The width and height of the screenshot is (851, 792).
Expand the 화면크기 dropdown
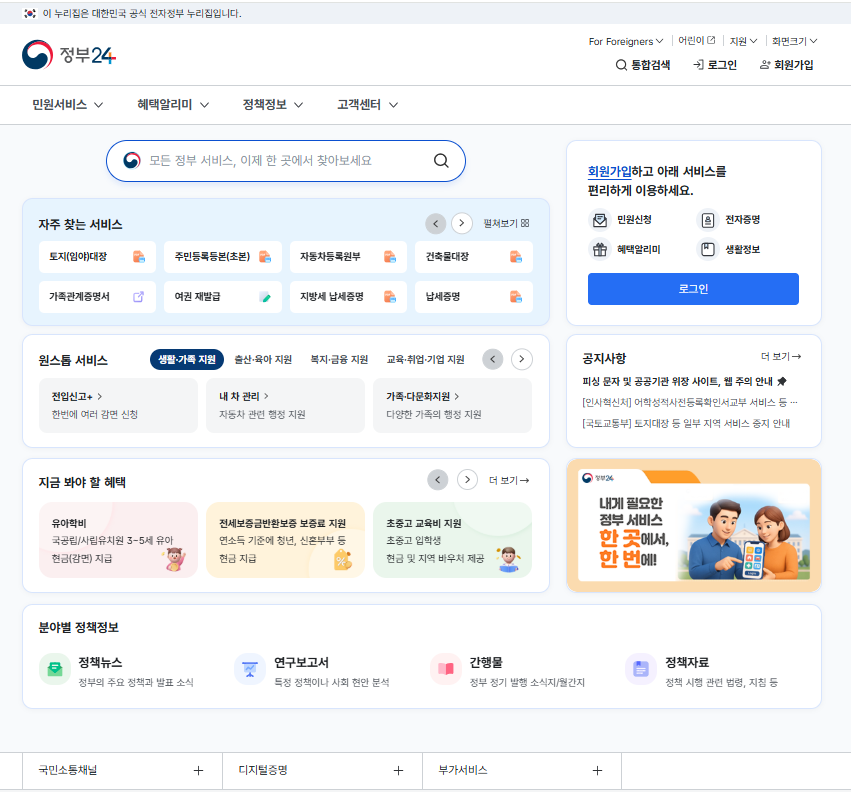(795, 41)
